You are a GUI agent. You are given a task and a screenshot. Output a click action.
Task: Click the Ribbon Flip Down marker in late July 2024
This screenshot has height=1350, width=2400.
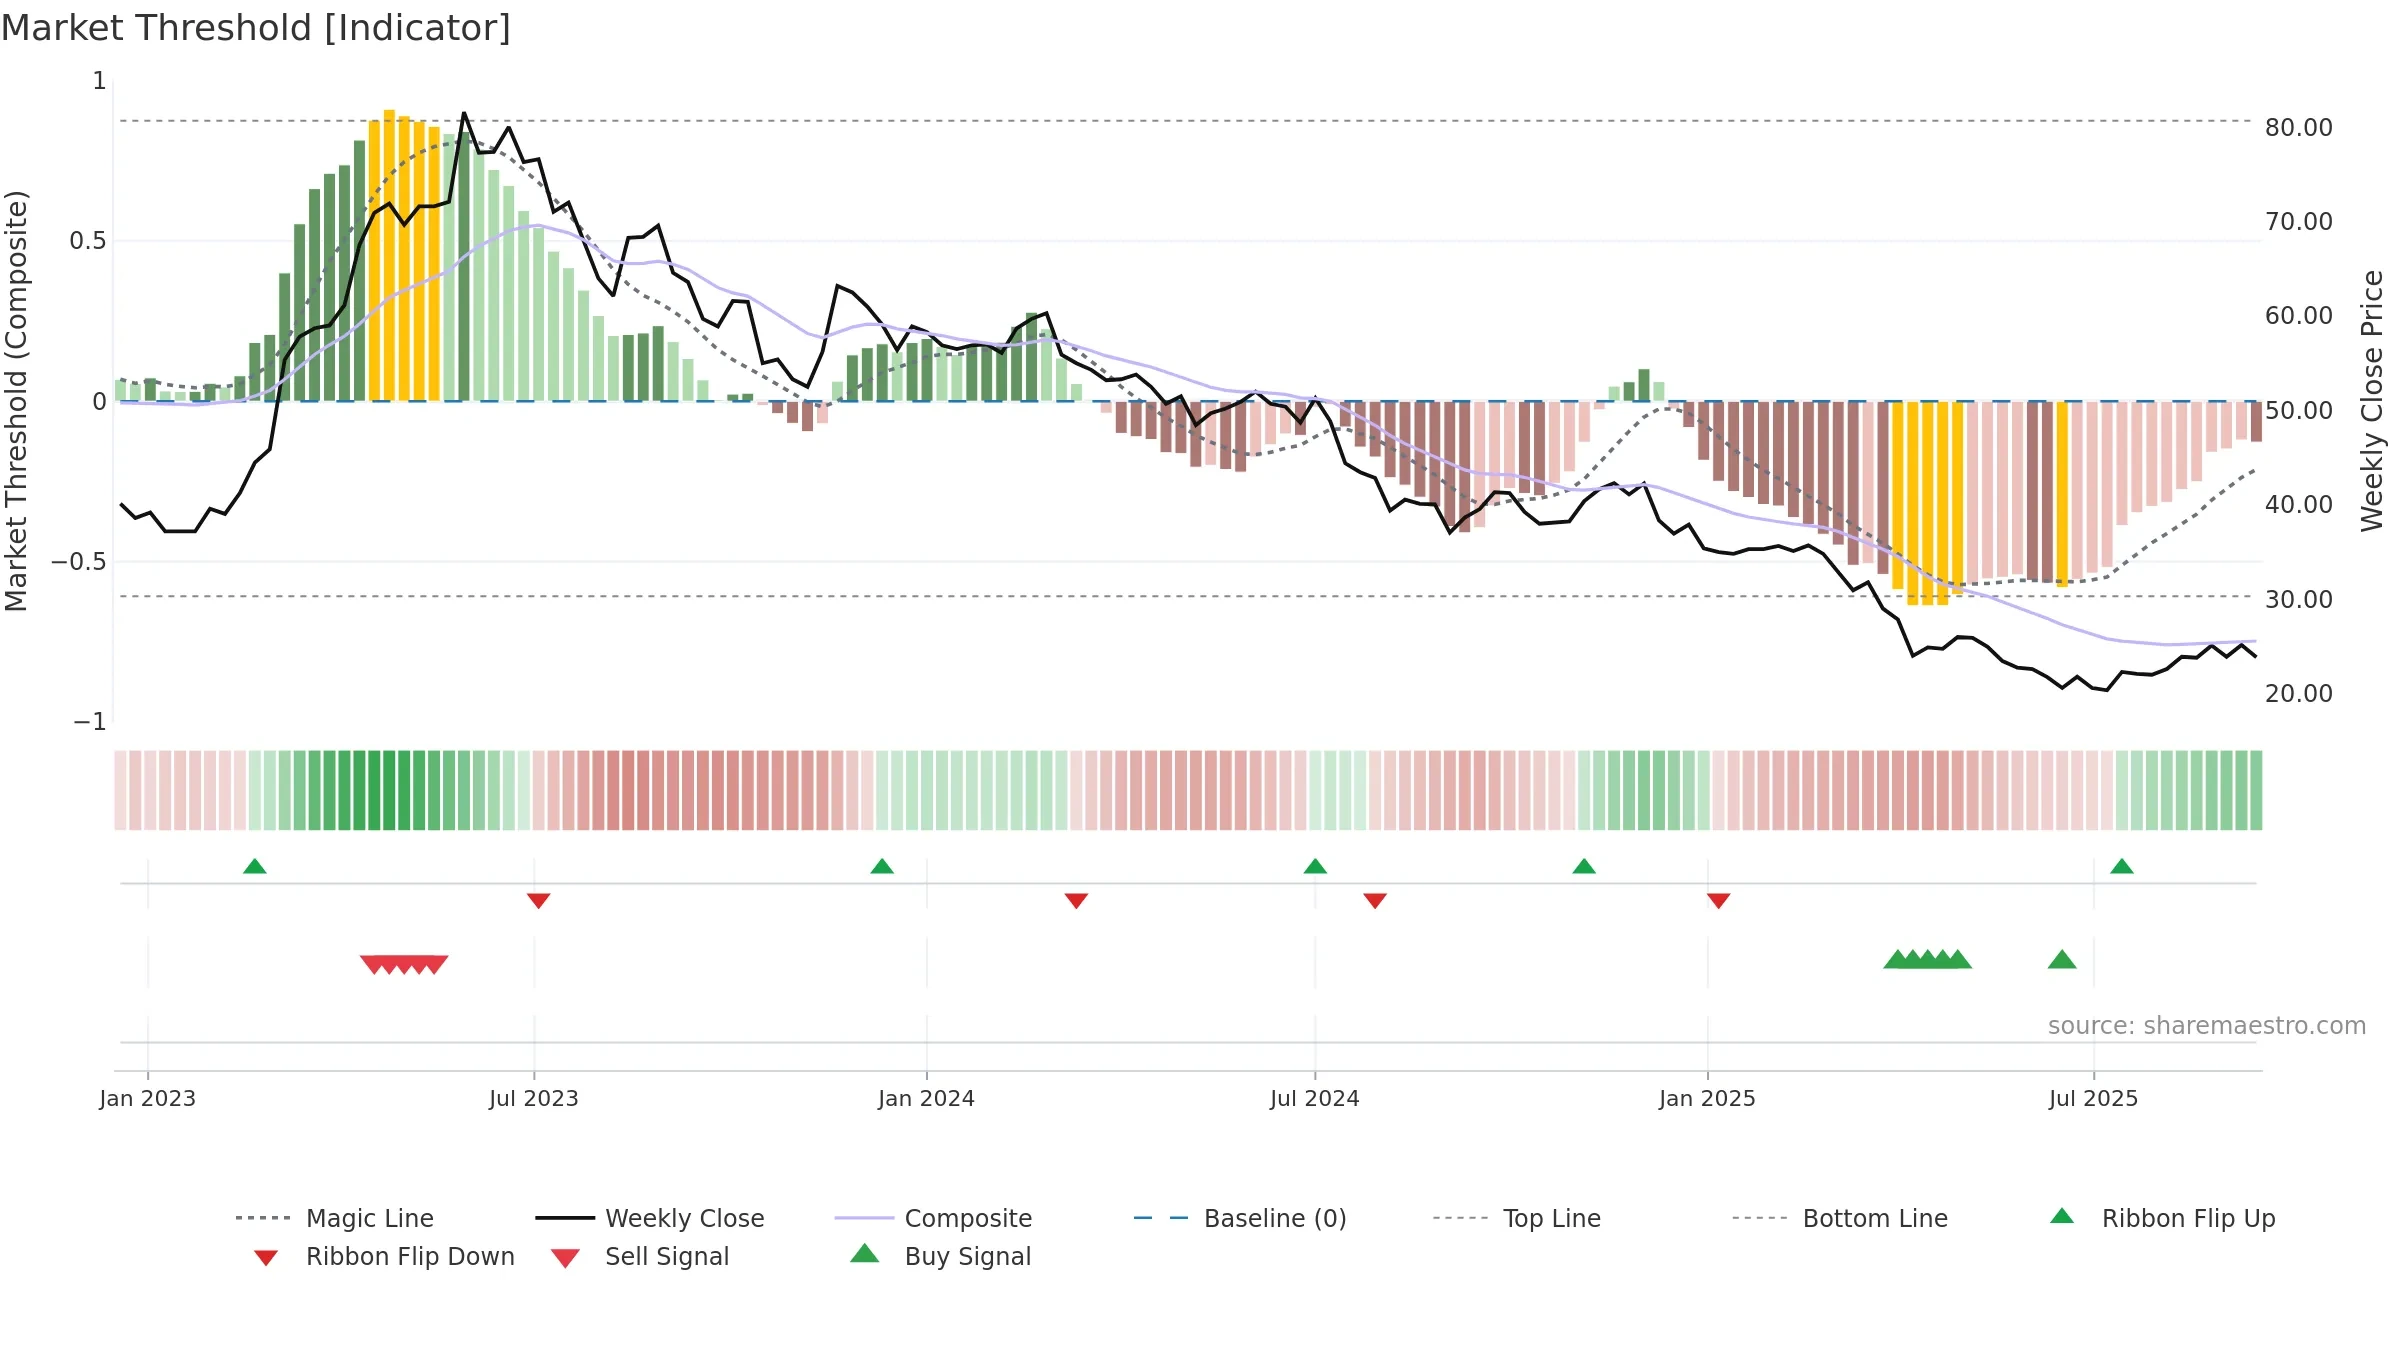[x=1375, y=901]
